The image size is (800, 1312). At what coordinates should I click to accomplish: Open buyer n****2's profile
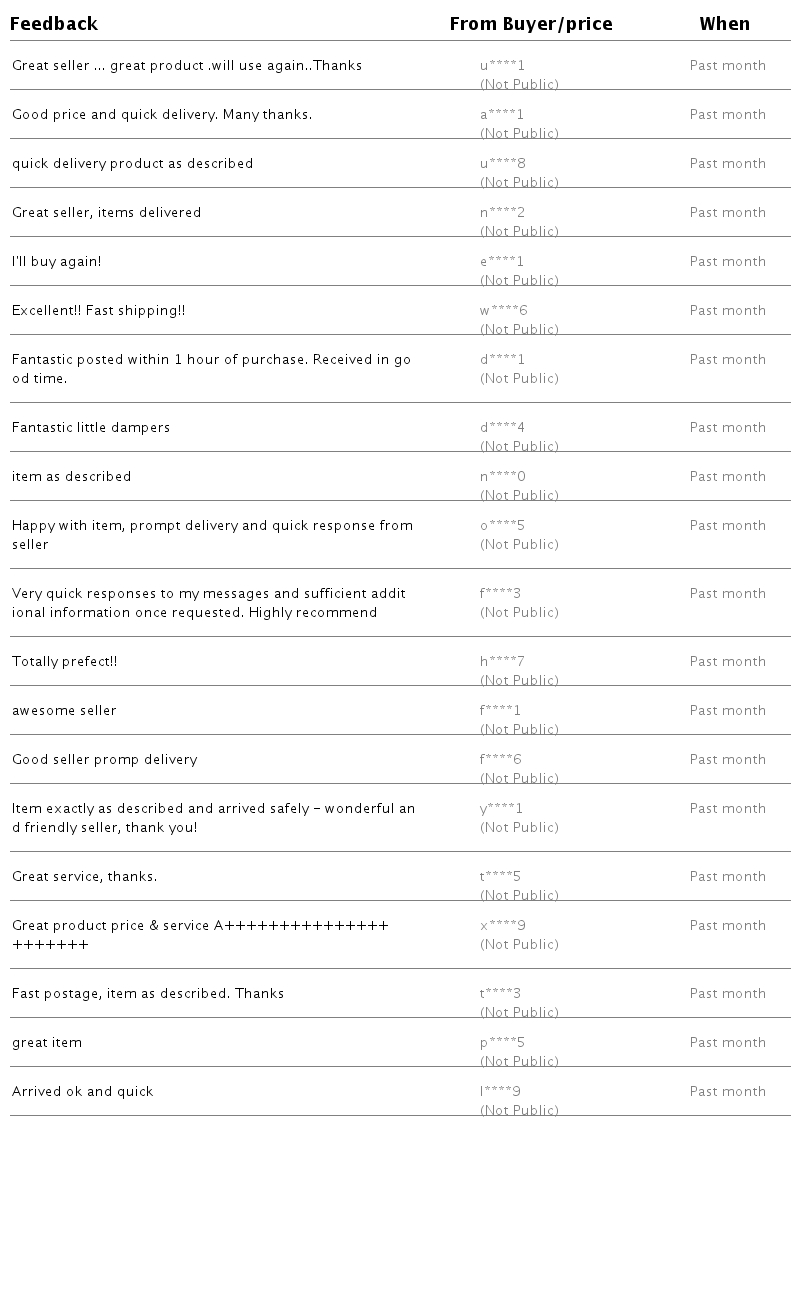502,213
